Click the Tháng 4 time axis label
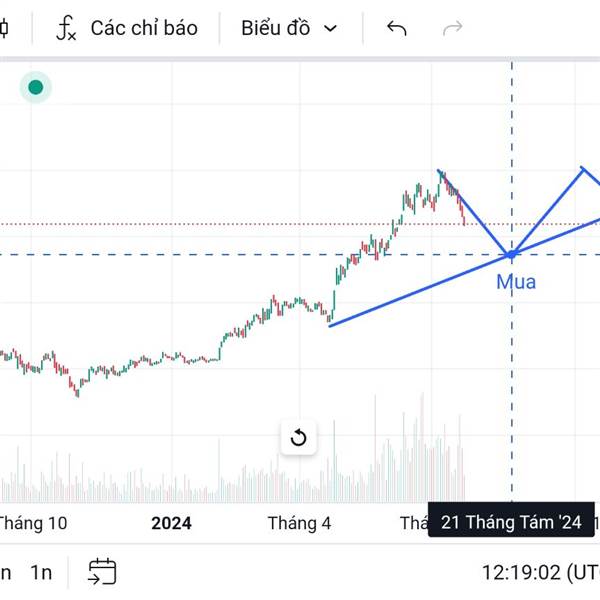The height and width of the screenshot is (600, 600). pyautogui.click(x=299, y=522)
